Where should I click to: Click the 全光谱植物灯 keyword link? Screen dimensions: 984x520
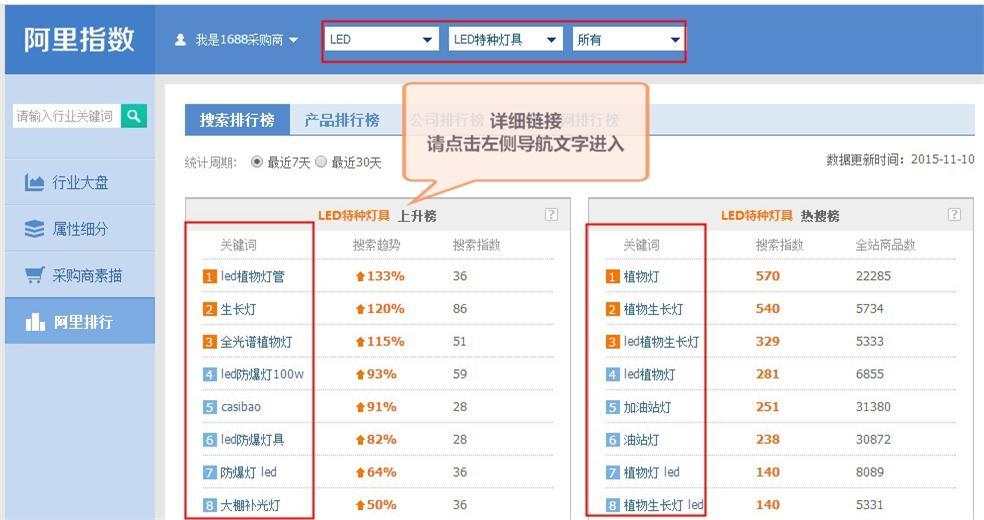click(x=256, y=342)
